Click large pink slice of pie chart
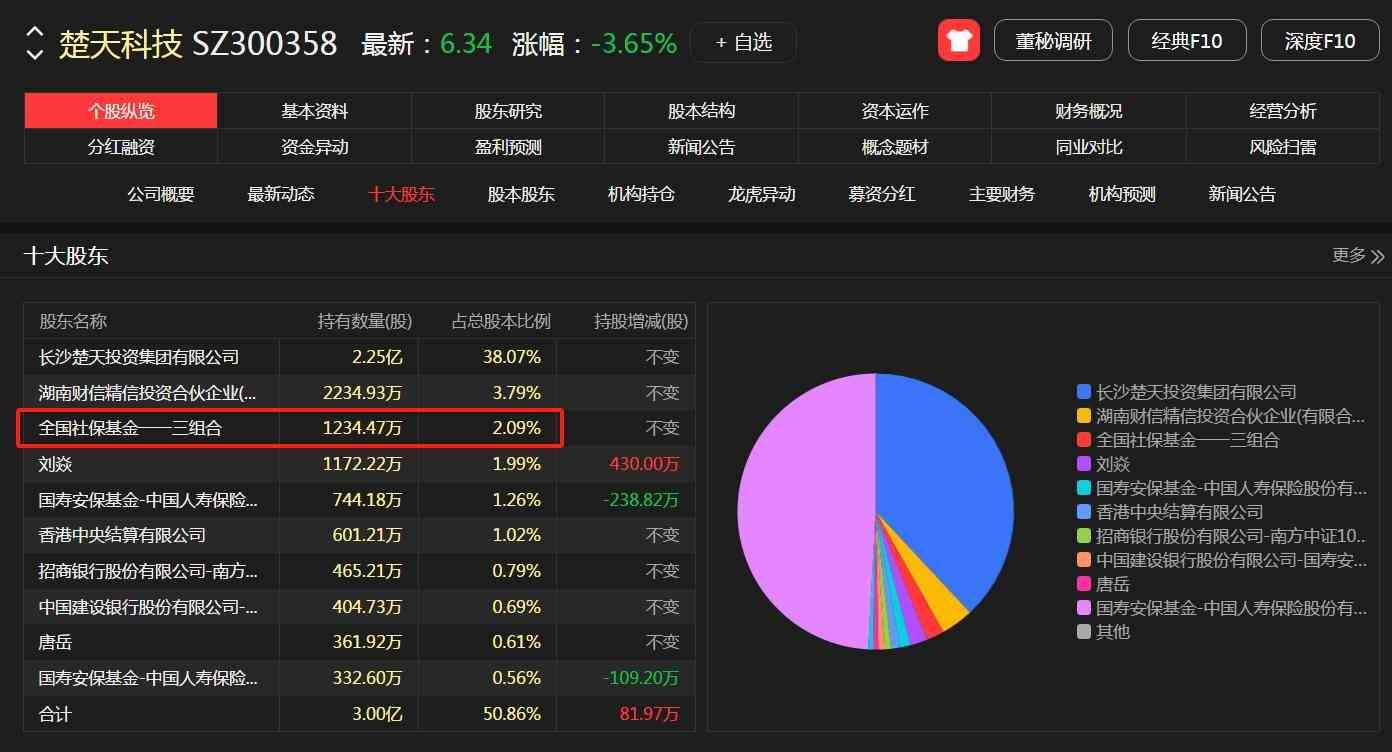This screenshot has height=752, width=1392. pyautogui.click(x=800, y=510)
